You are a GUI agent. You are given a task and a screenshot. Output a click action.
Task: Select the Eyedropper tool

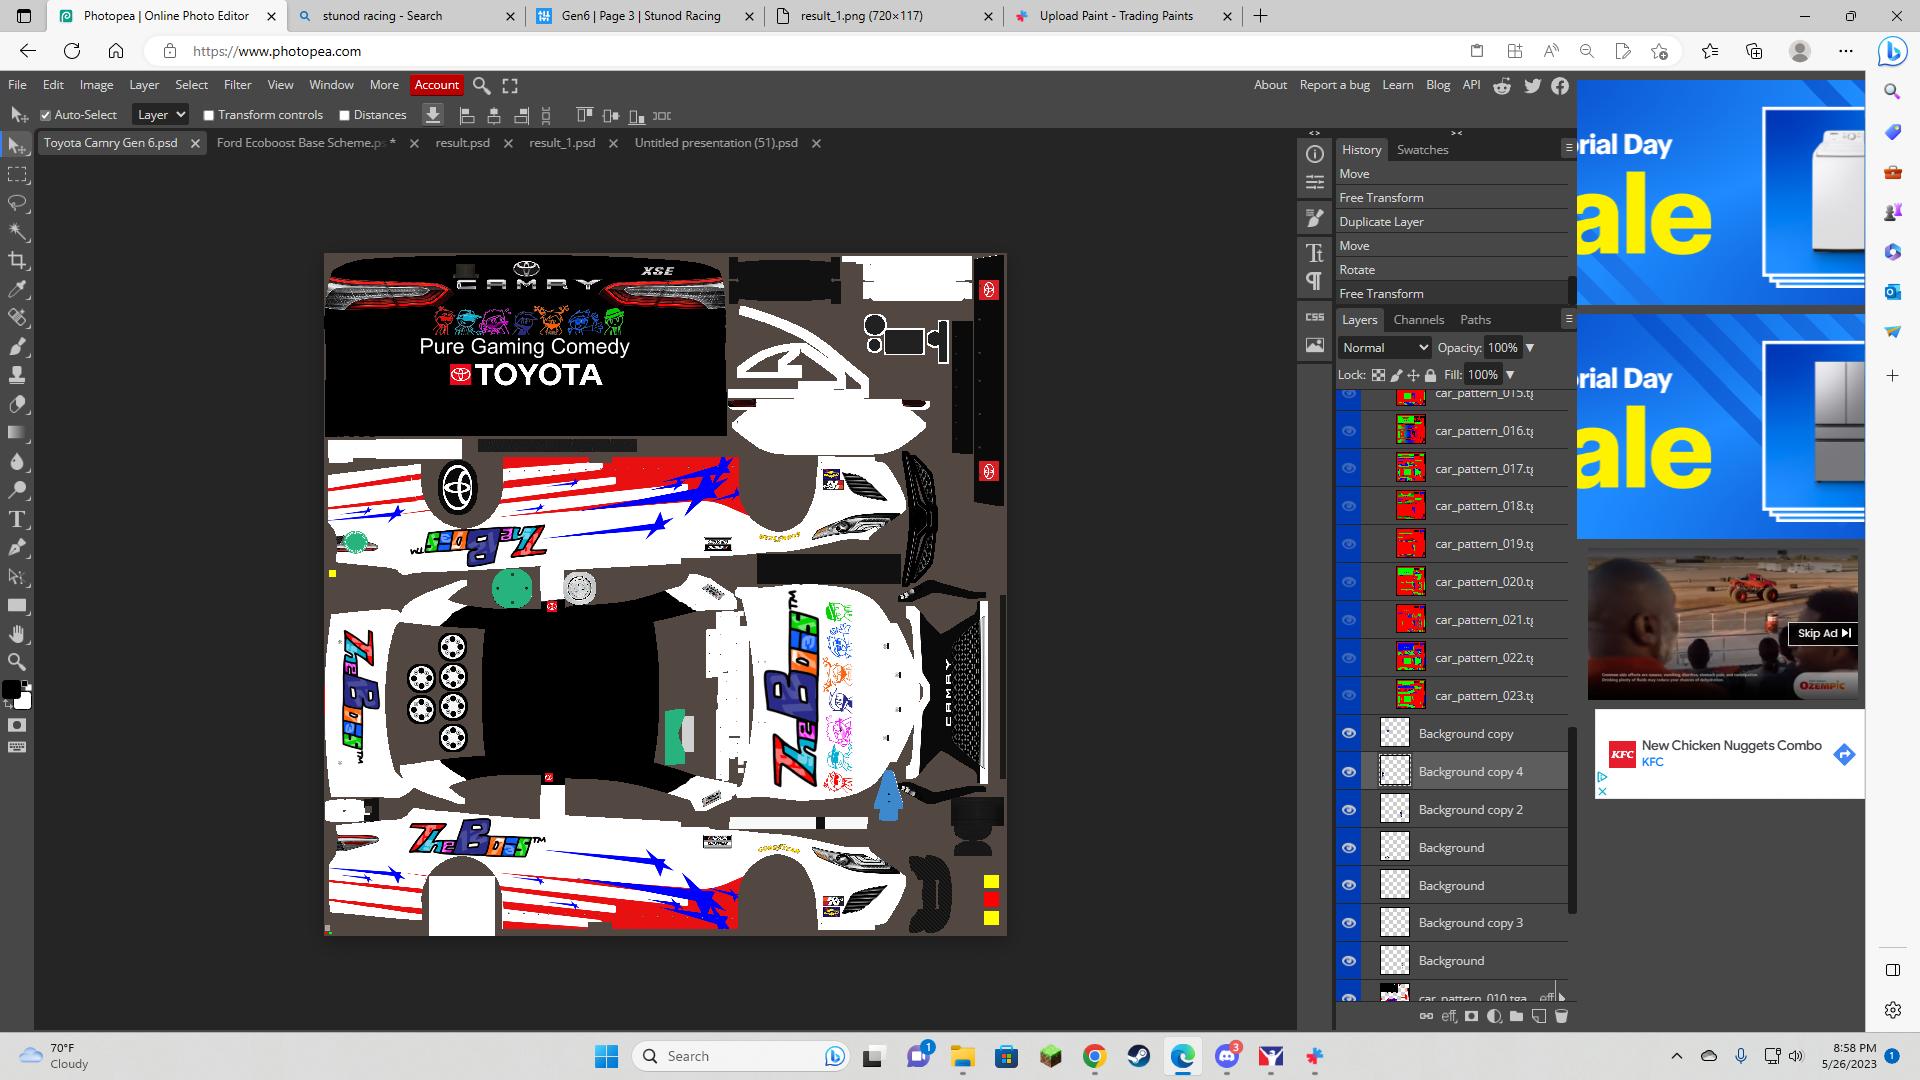point(17,290)
